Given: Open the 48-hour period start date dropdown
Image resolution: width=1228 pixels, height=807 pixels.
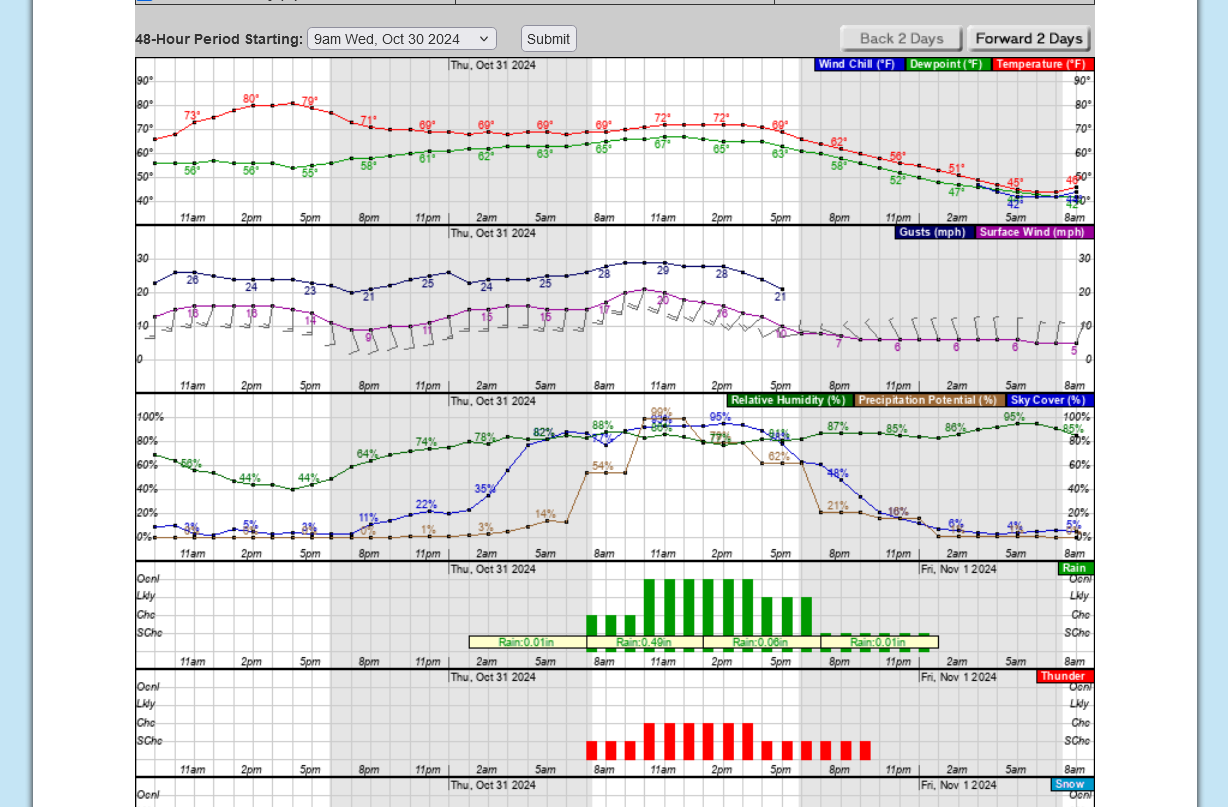Looking at the screenshot, I should coord(402,39).
